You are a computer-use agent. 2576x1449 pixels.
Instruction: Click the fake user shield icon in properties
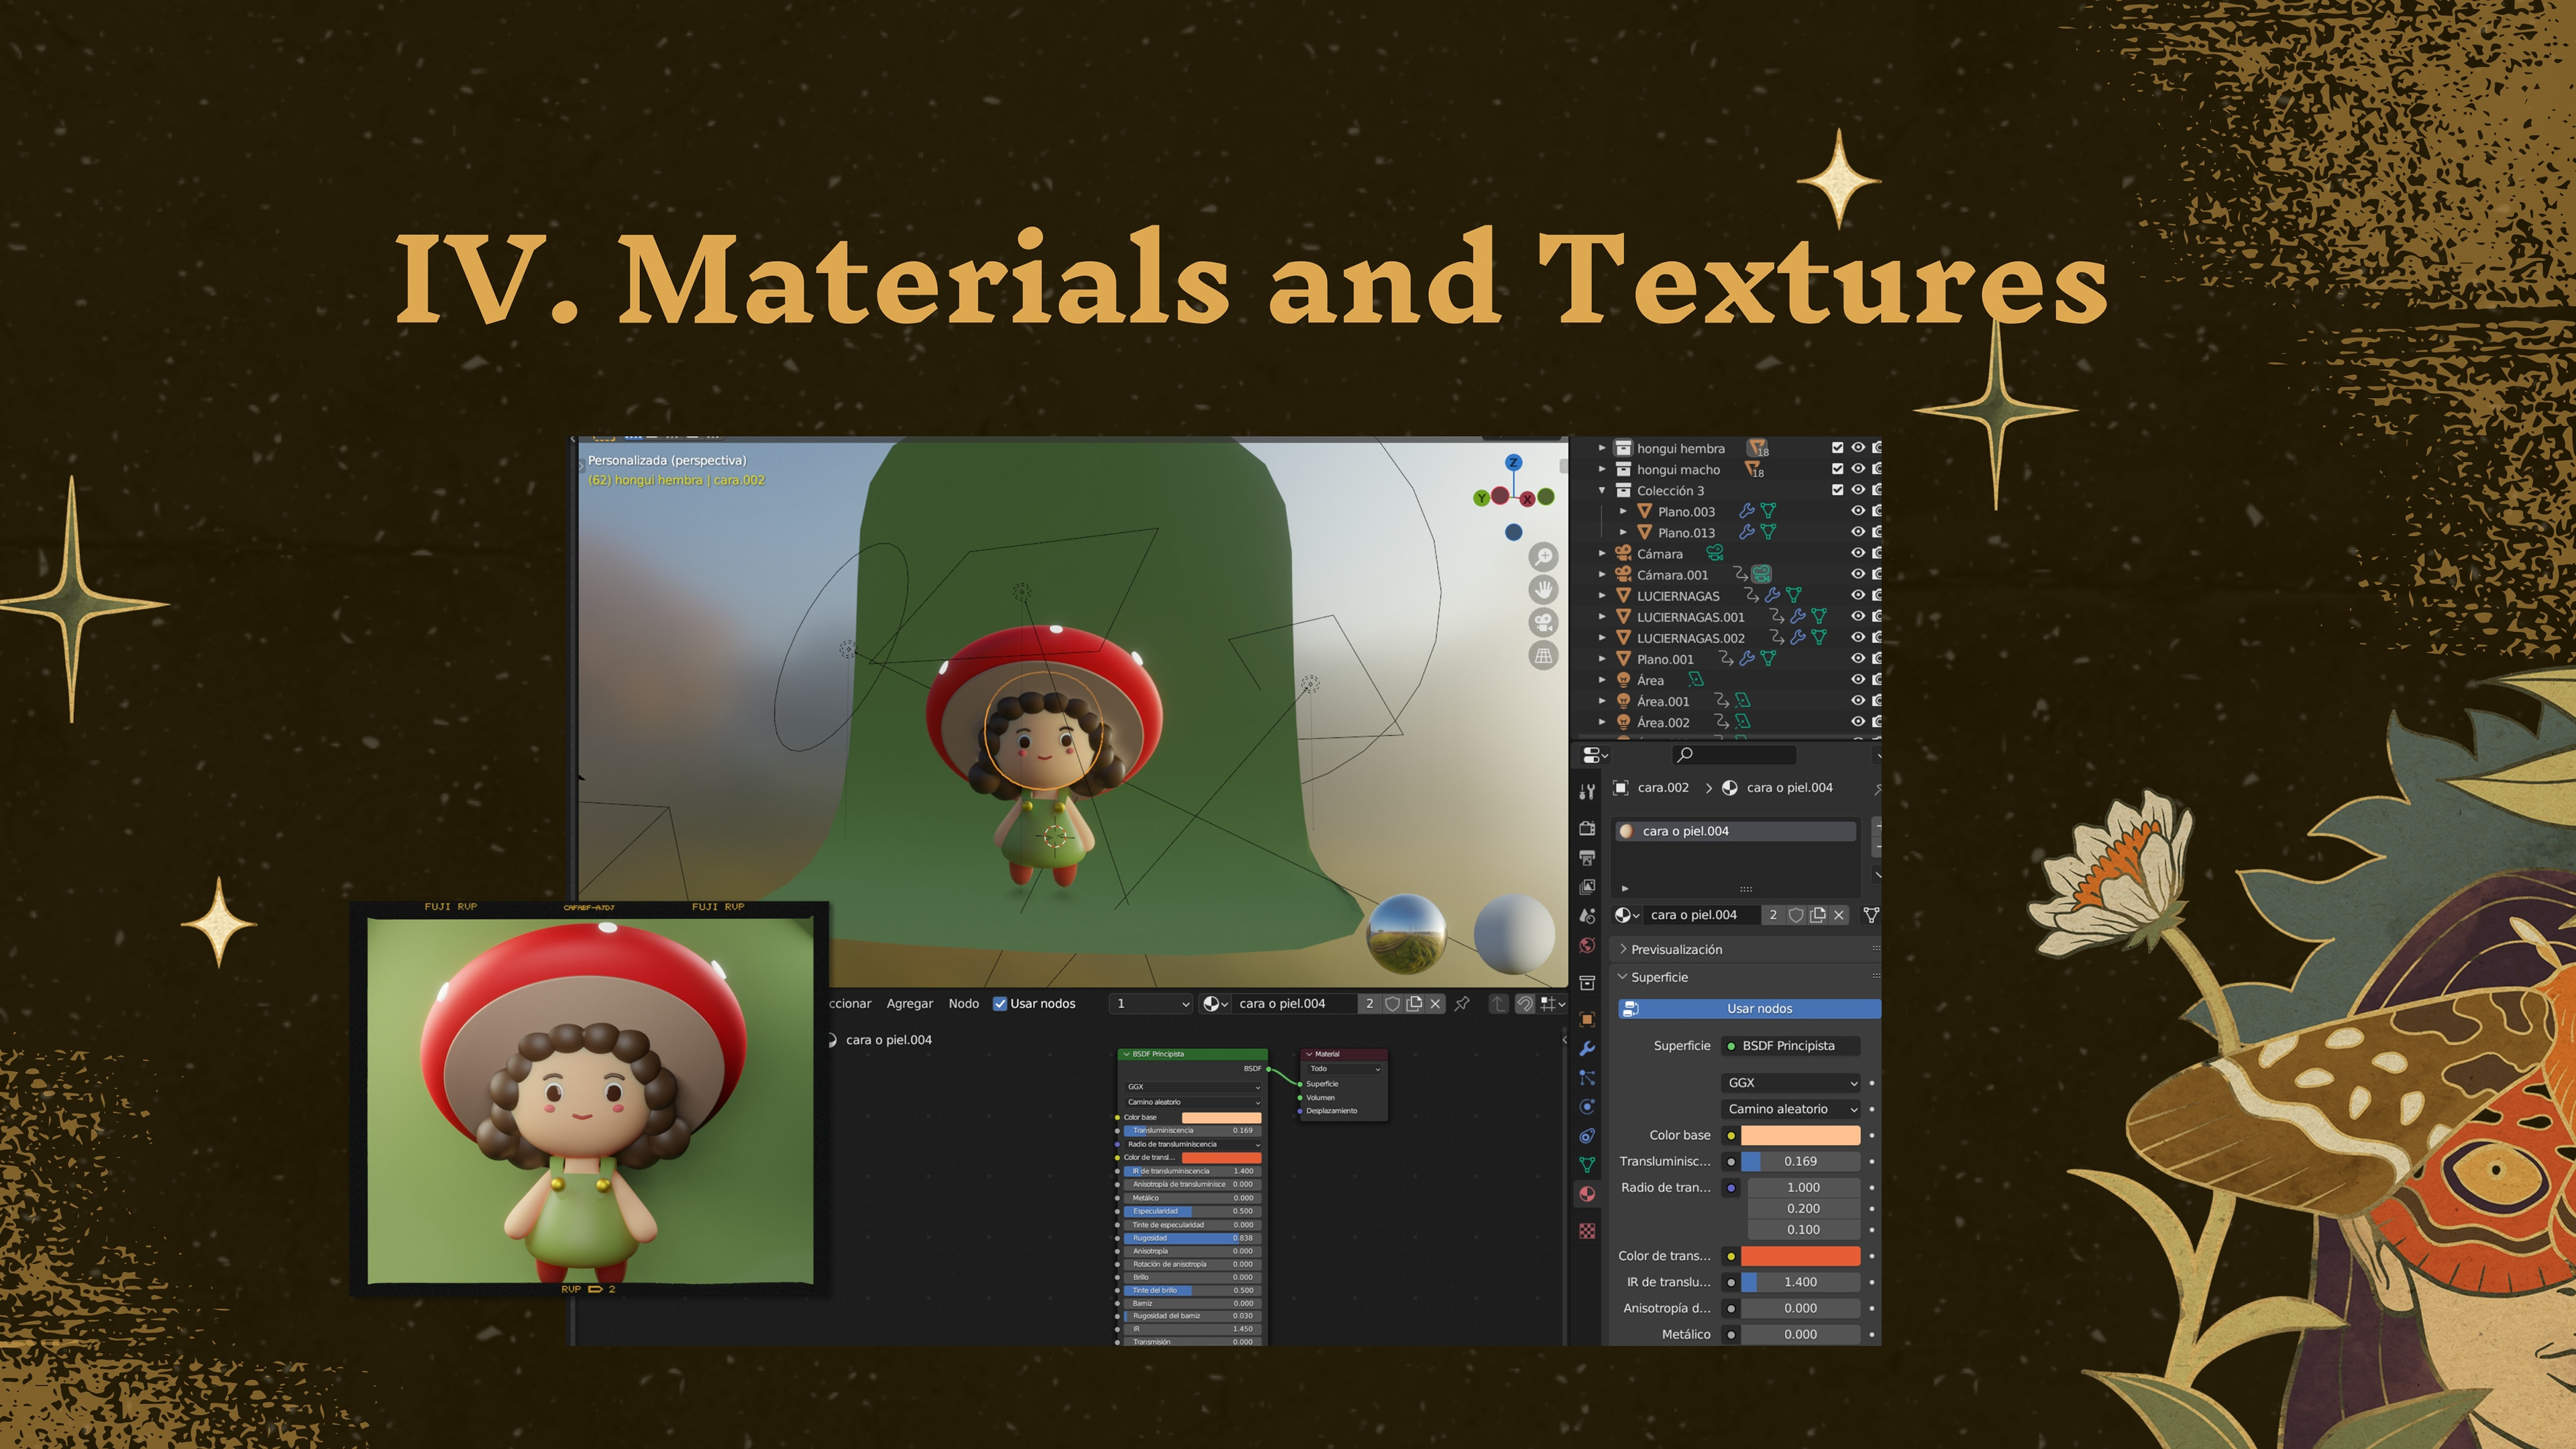[x=1796, y=915]
